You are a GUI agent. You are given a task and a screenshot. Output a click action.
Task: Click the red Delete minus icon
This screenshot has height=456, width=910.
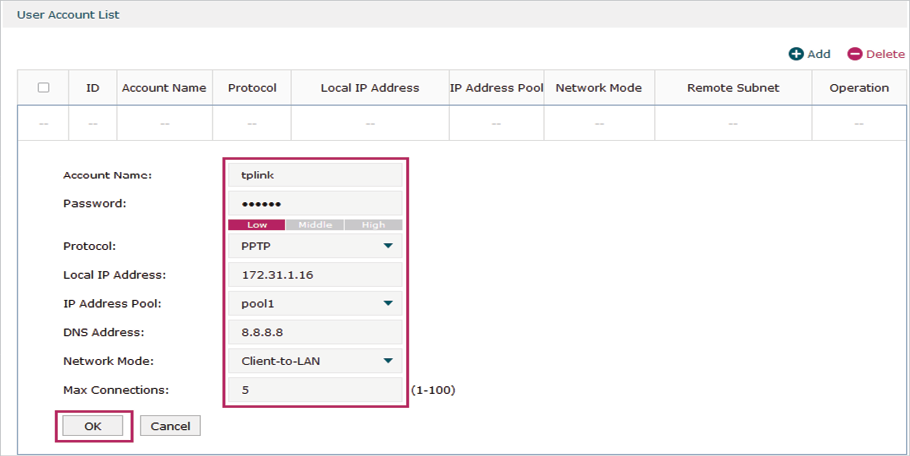tap(855, 54)
